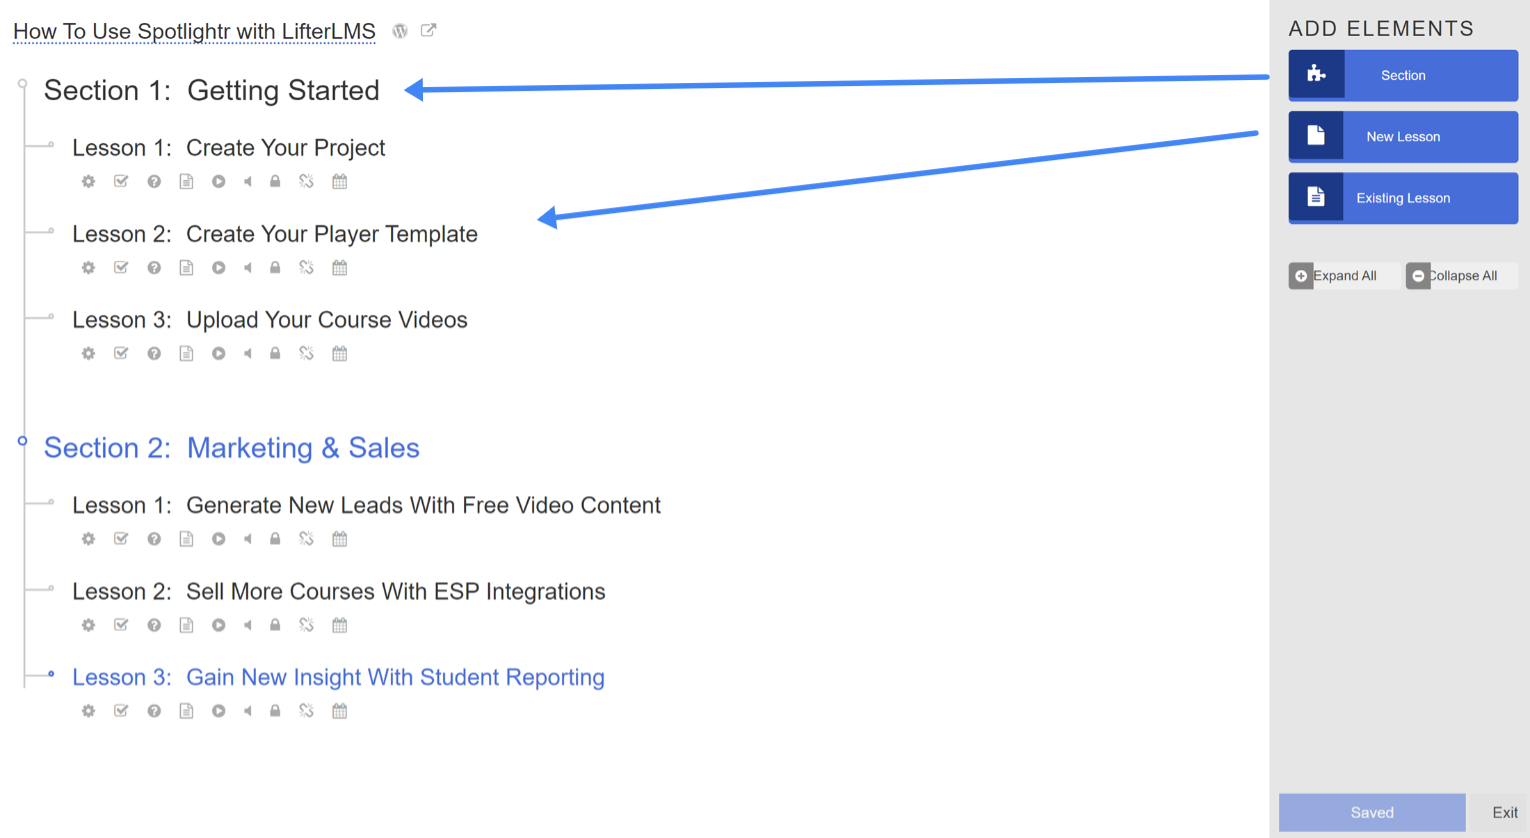
Task: Click question mark icon under Upload Your Course Videos
Action: (x=154, y=353)
